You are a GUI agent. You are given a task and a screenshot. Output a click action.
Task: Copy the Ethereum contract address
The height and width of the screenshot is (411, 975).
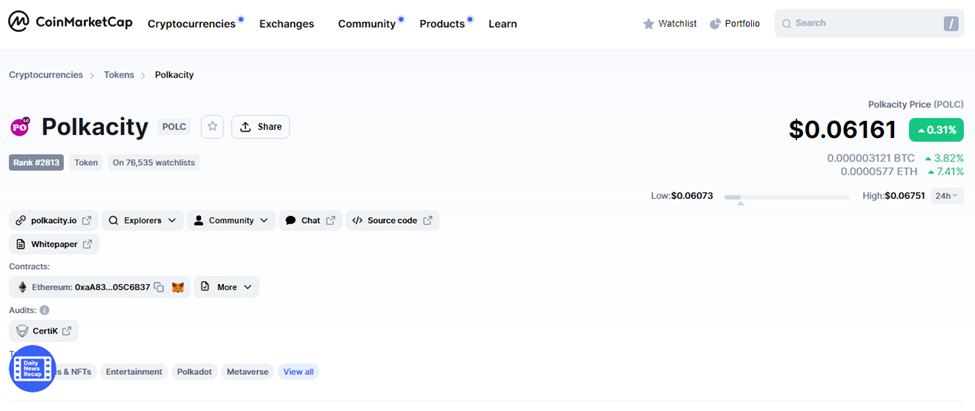point(159,287)
